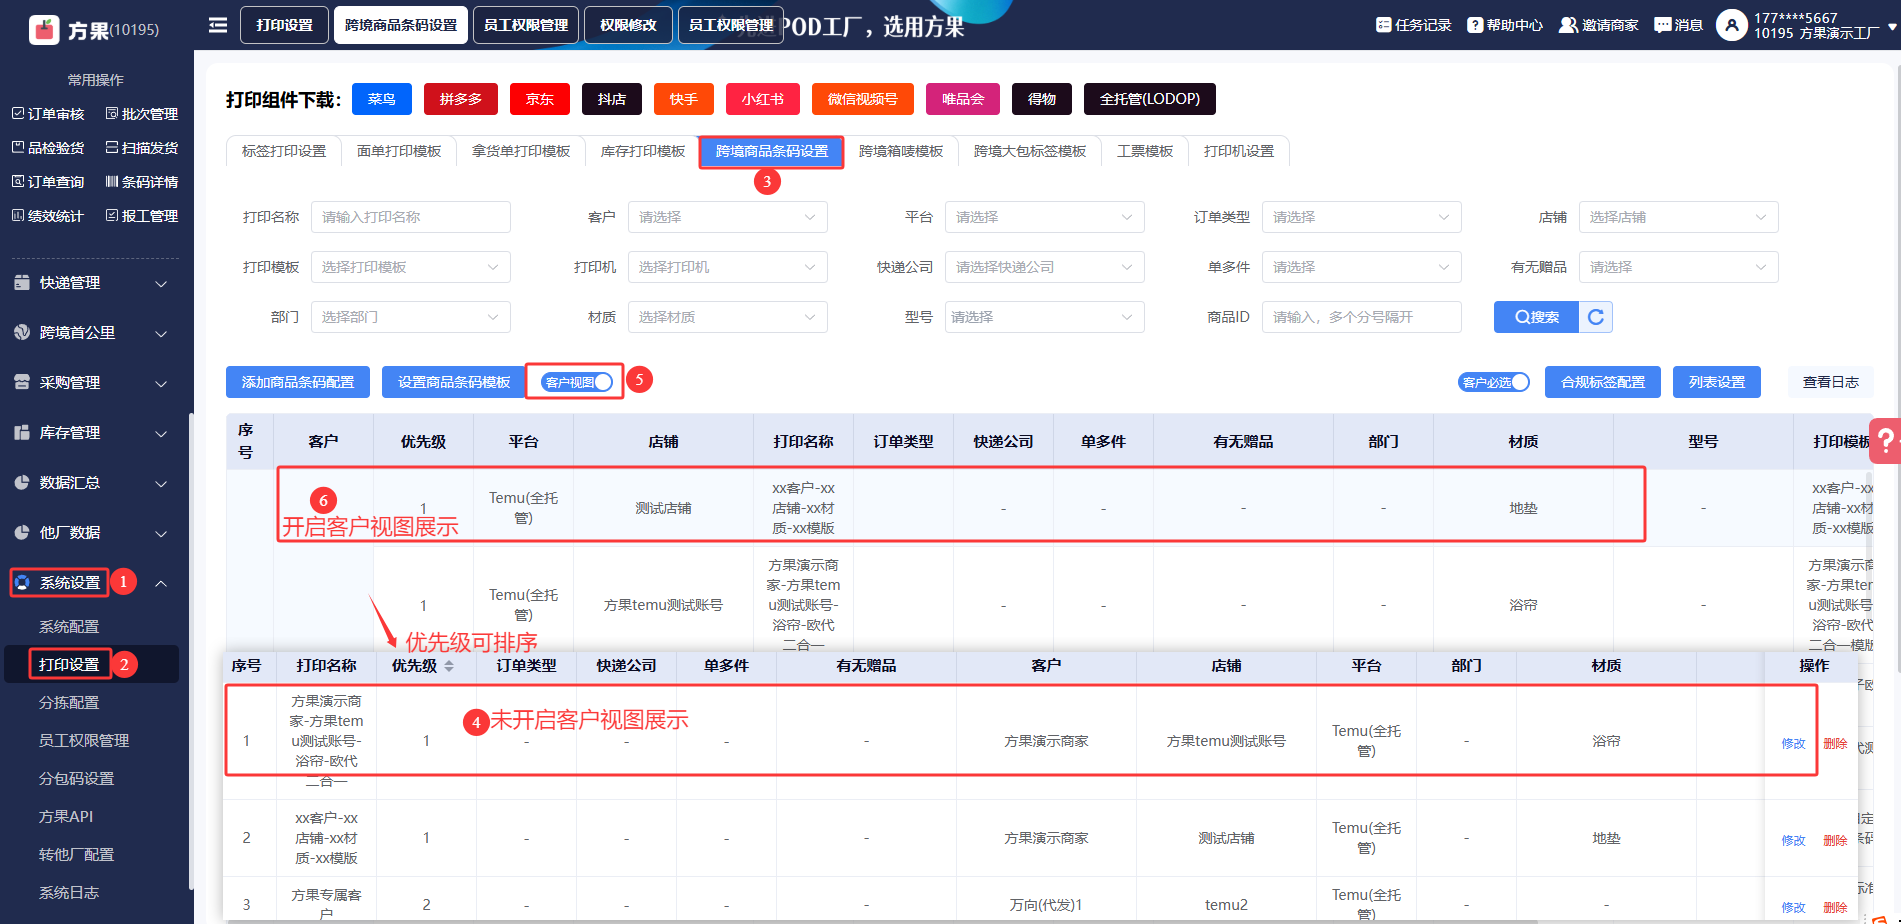
Task: Click the 帮助中心 help center icon
Action: [1475, 25]
